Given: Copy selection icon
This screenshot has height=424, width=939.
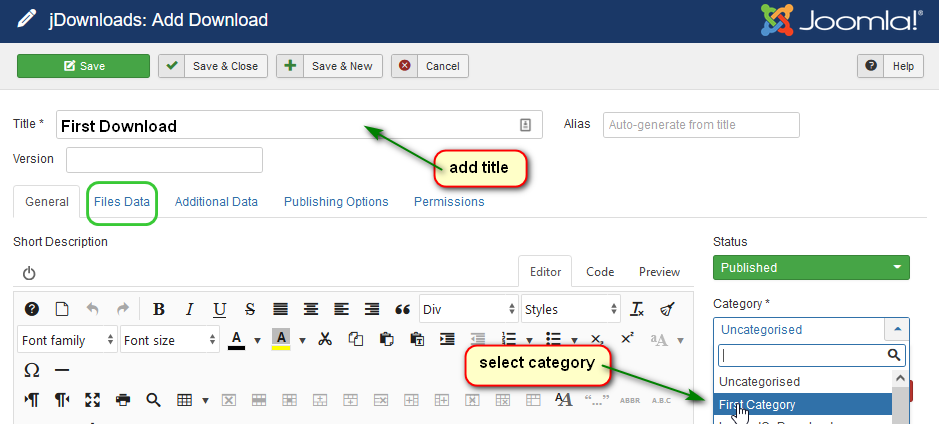Looking at the screenshot, I should 356,340.
